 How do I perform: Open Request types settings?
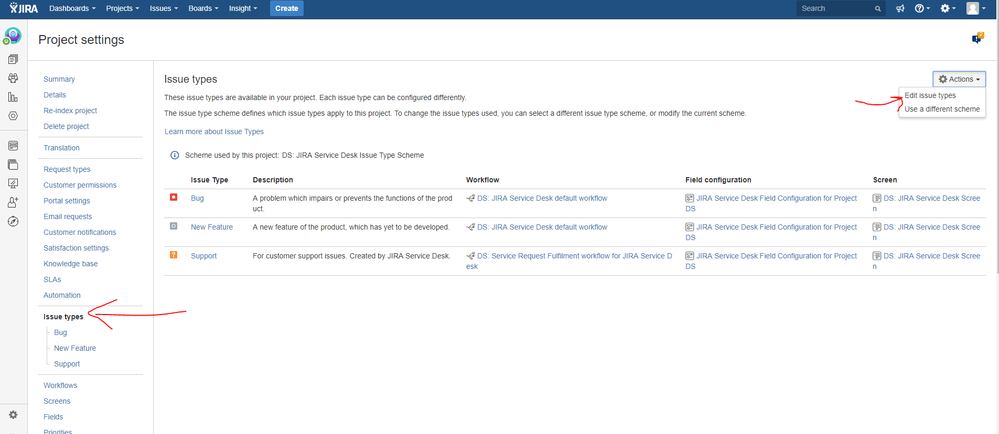(67, 169)
